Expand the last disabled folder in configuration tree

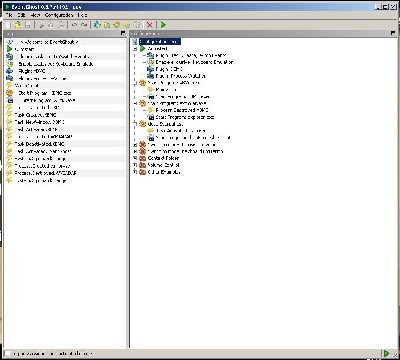pos(135,172)
